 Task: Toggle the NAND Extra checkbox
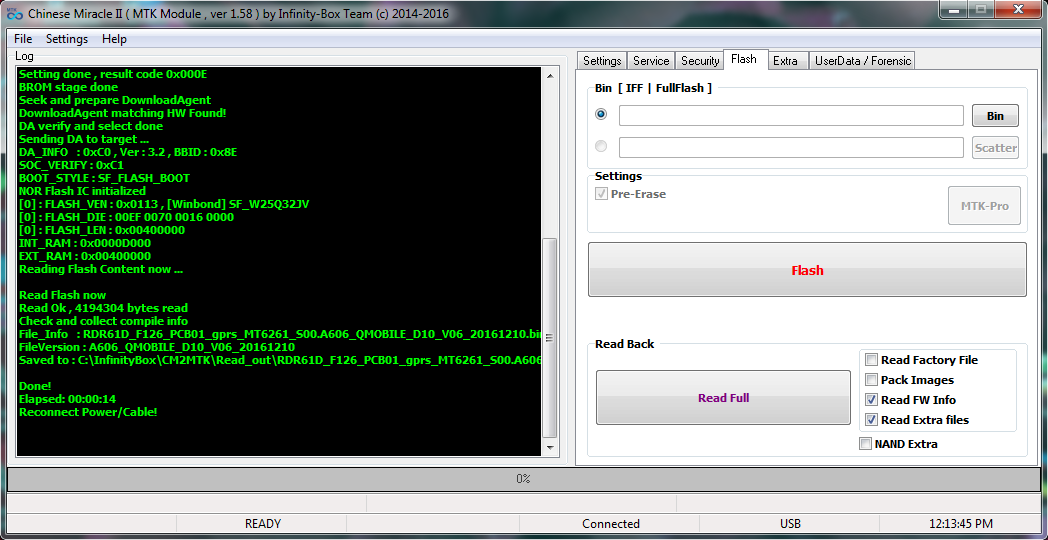(865, 444)
